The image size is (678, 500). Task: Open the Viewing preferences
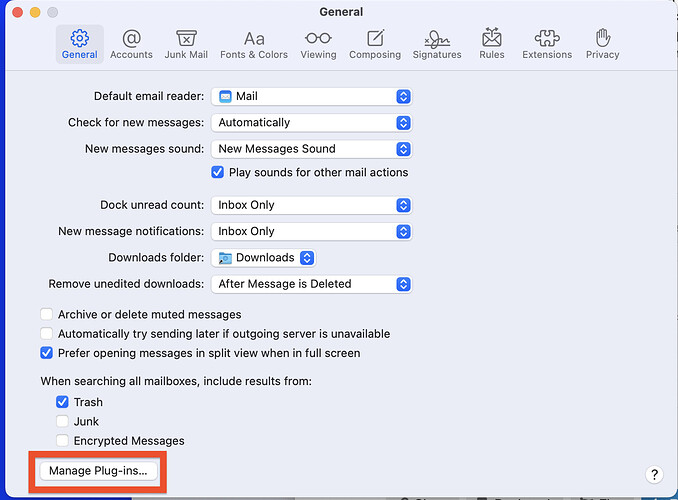click(x=318, y=44)
